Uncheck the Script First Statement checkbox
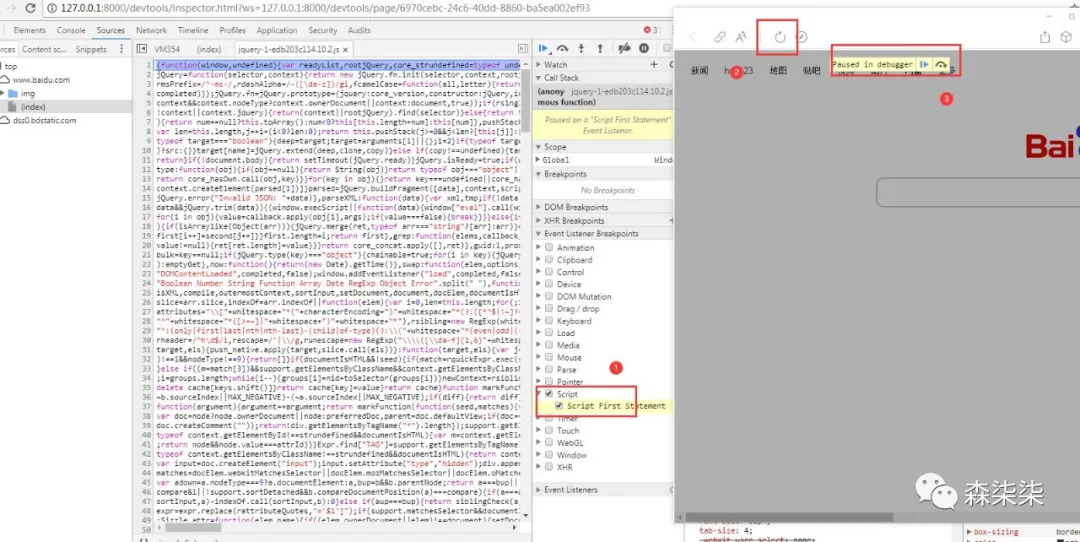The height and width of the screenshot is (542, 1080). pos(558,406)
